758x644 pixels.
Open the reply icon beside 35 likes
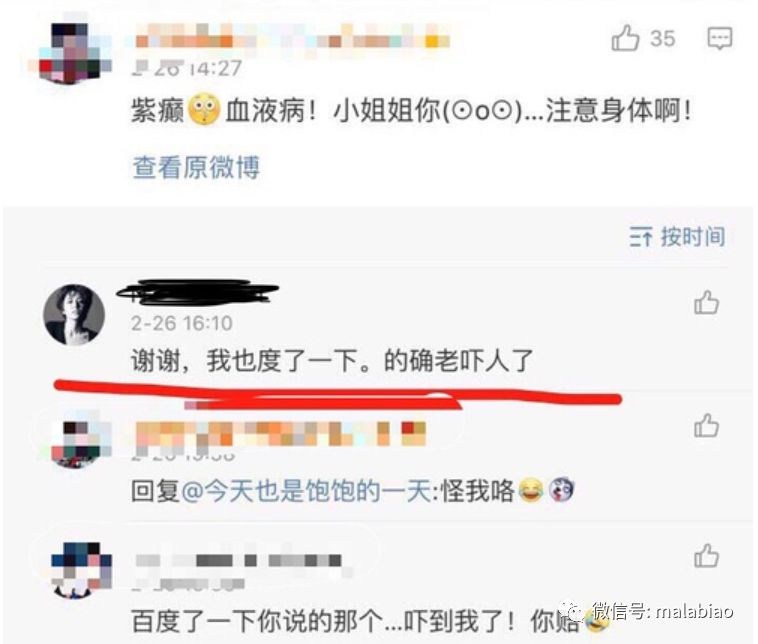719,38
